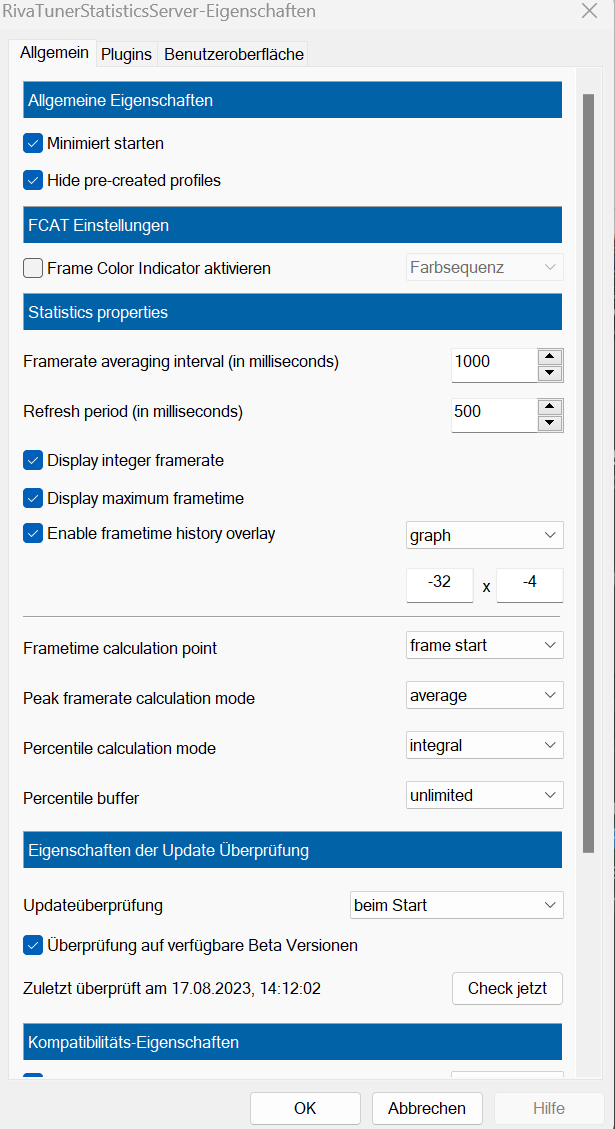Click the -4 overlay height field

click(x=530, y=585)
